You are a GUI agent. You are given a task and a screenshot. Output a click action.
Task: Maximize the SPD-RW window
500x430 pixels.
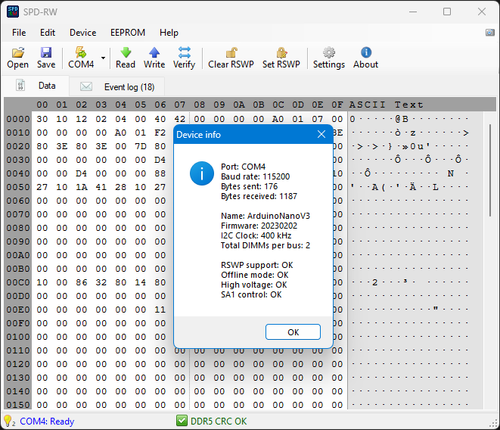tap(447, 12)
